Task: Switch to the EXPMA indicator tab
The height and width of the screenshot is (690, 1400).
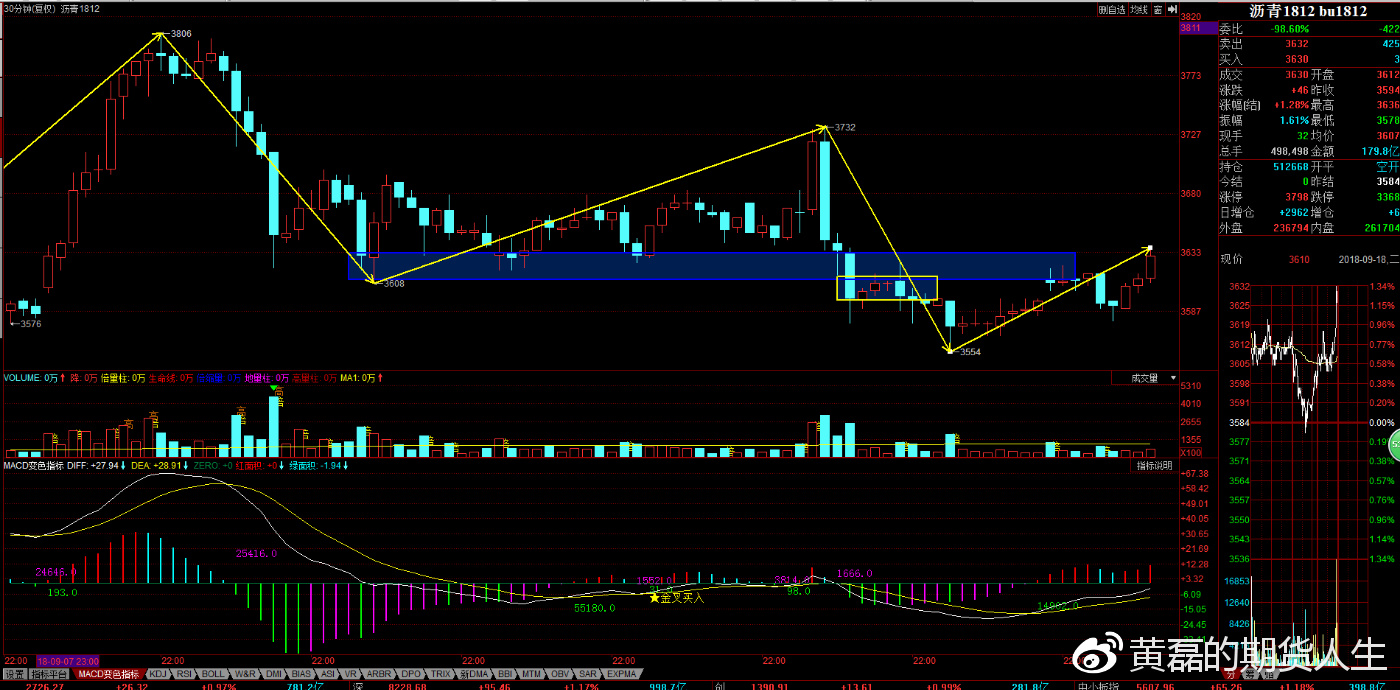Action: click(x=621, y=674)
